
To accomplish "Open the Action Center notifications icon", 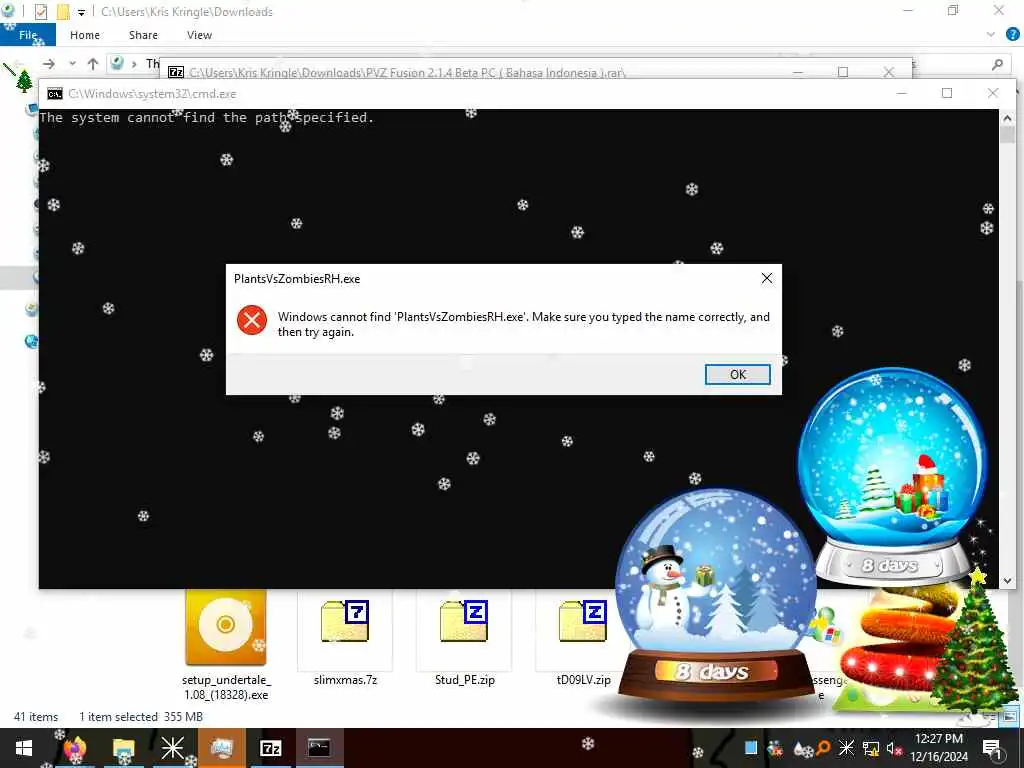I will pyautogui.click(x=992, y=748).
